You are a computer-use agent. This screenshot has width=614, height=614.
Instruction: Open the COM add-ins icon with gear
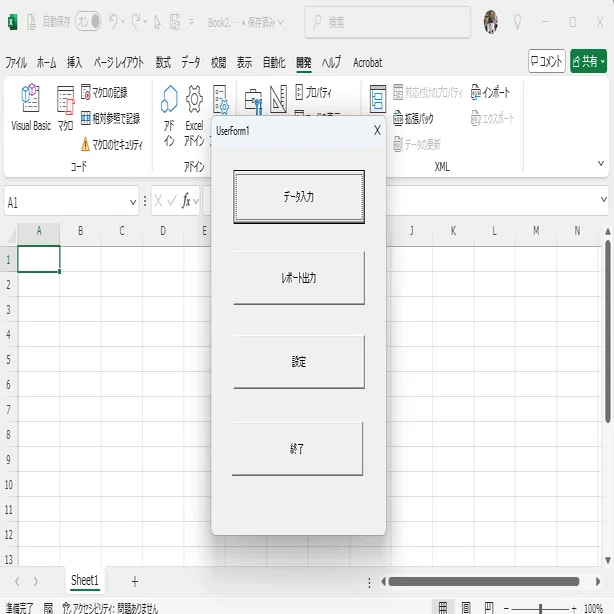[221, 99]
